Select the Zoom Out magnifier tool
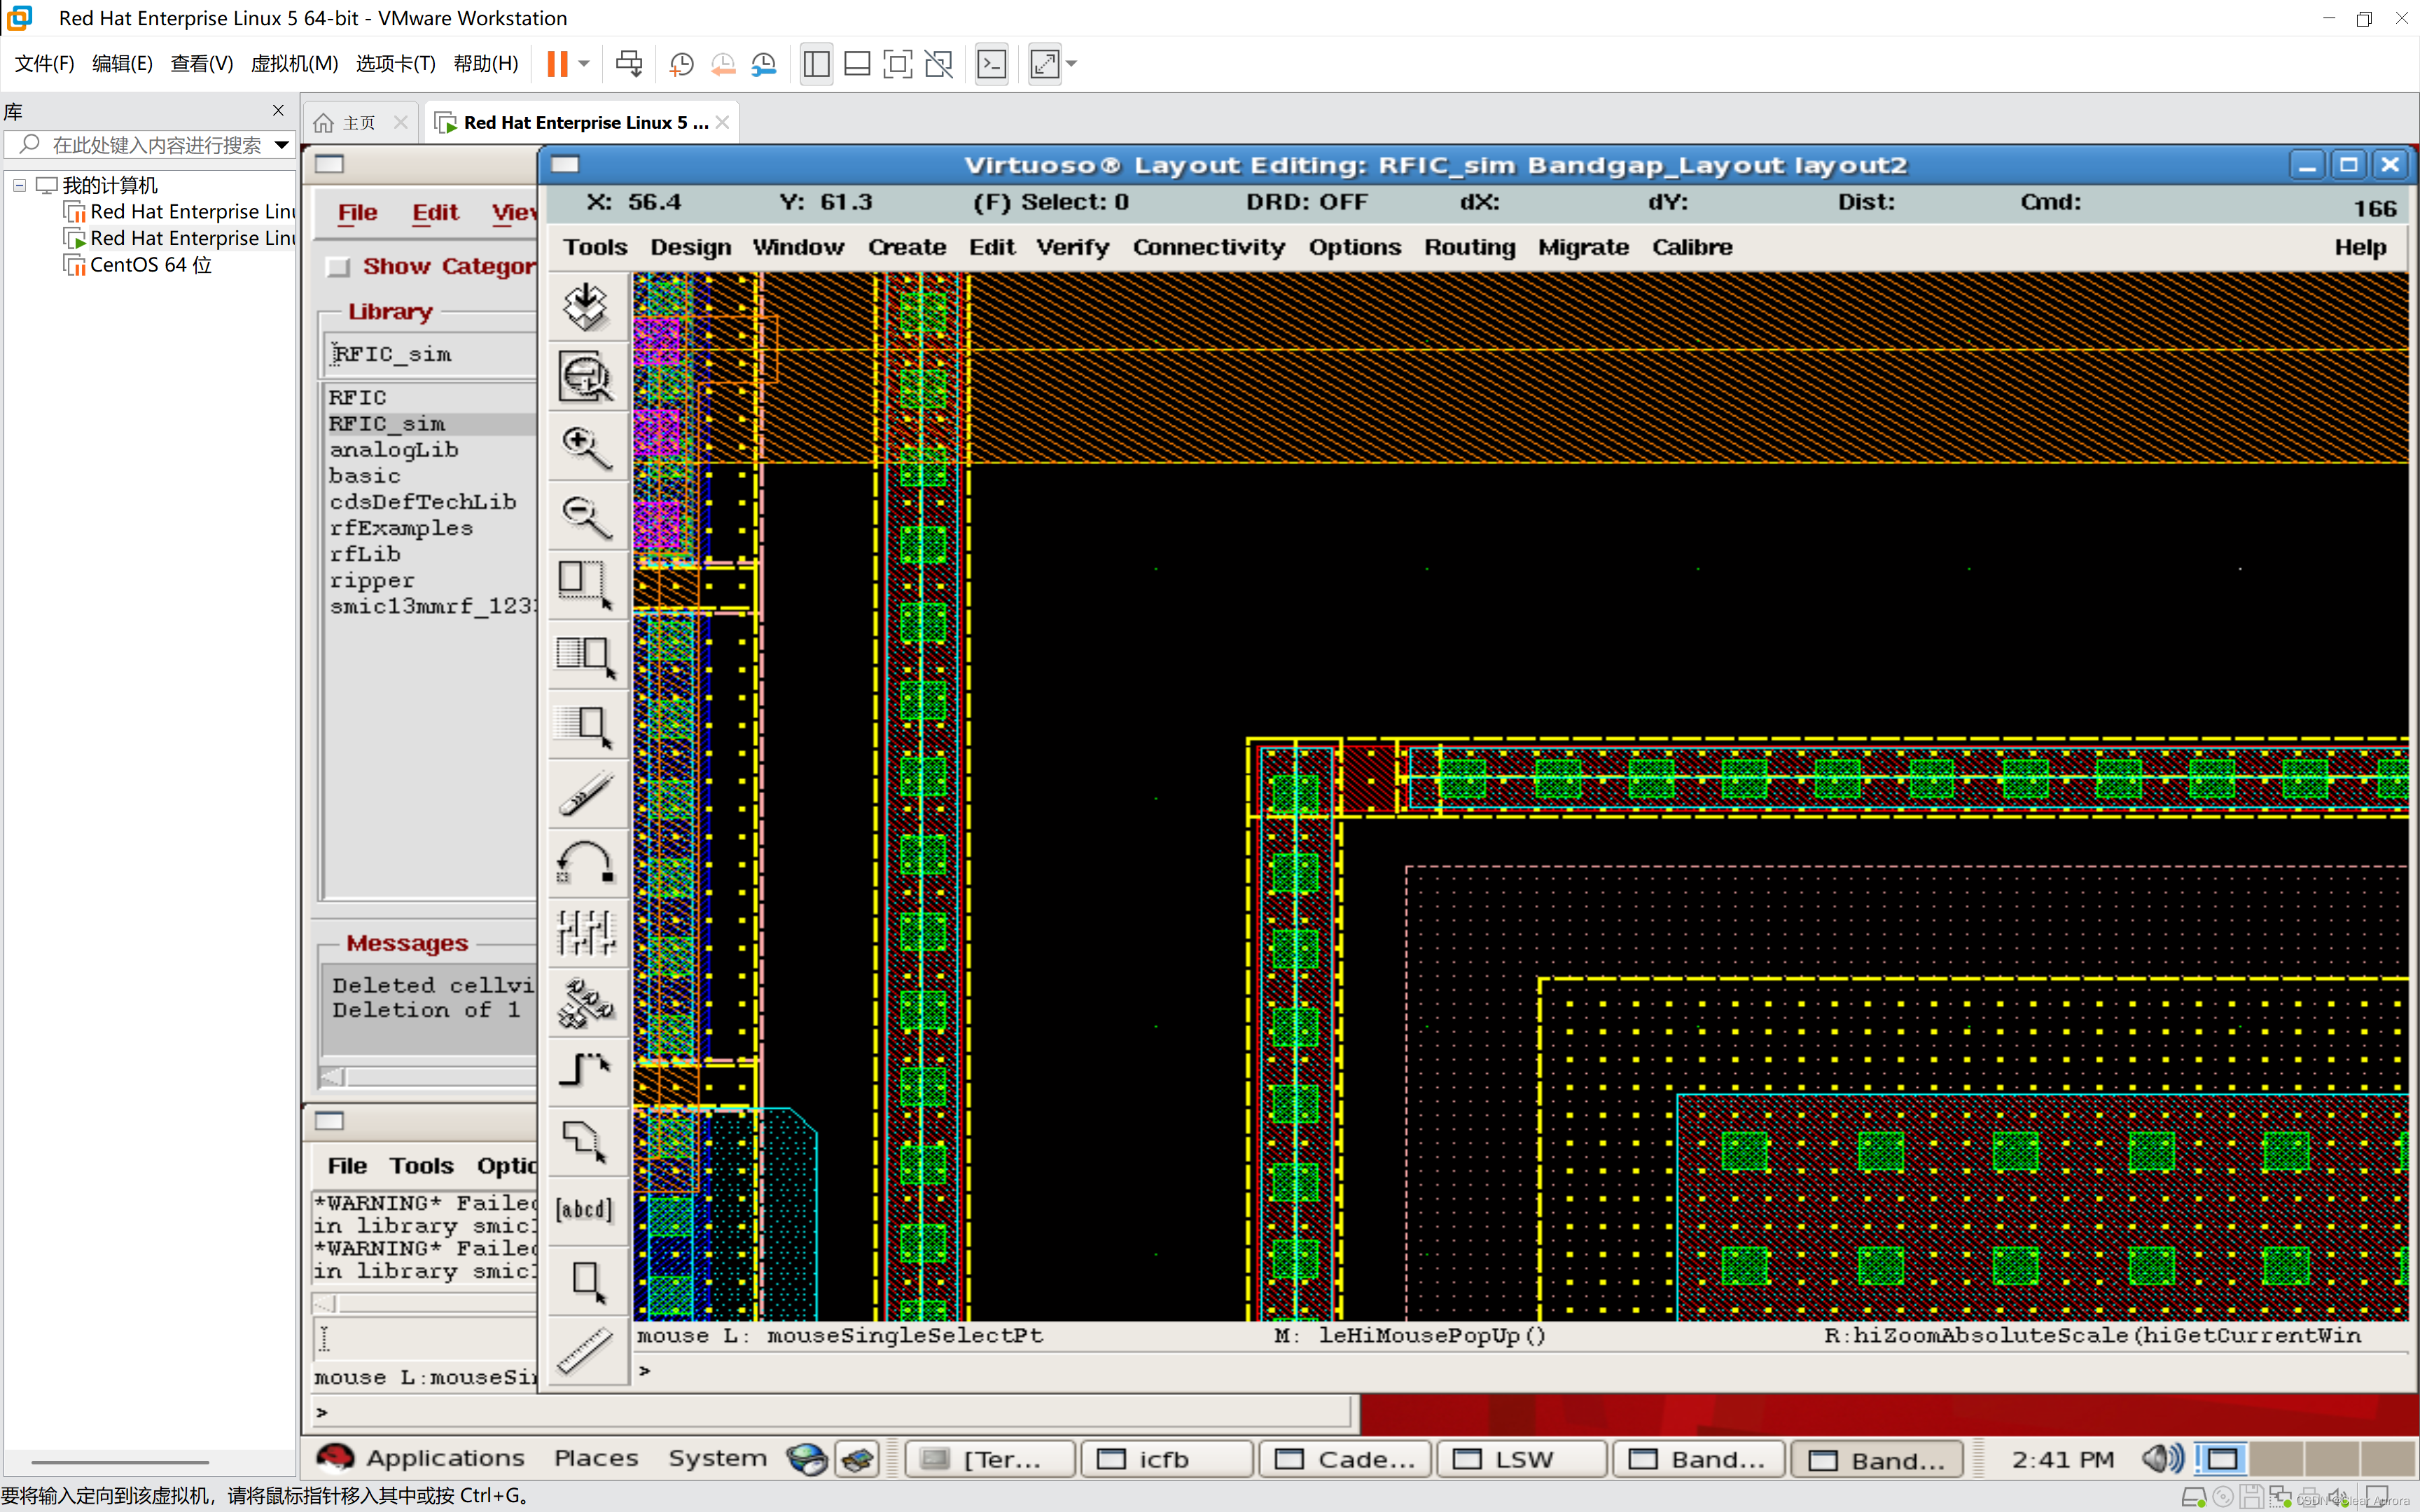The image size is (2420, 1512). tap(586, 517)
